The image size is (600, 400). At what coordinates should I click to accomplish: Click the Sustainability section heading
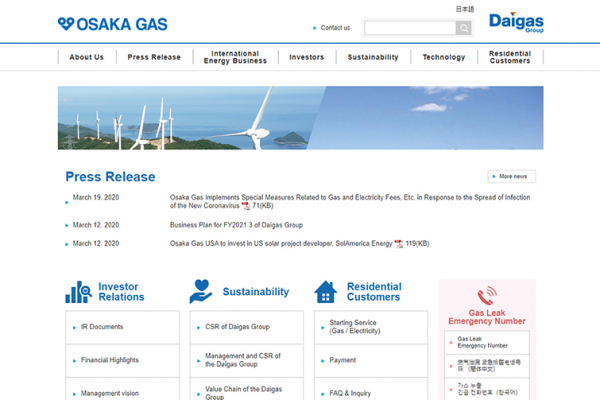[x=256, y=292]
